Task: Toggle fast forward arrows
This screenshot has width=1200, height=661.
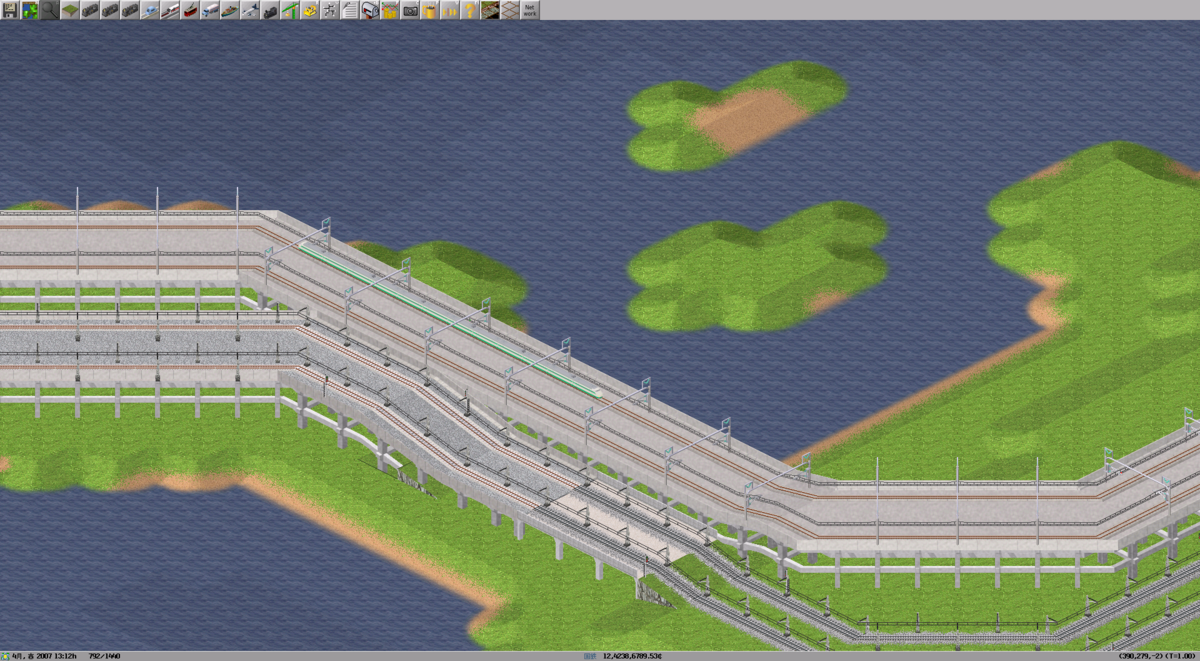Action: pos(450,10)
